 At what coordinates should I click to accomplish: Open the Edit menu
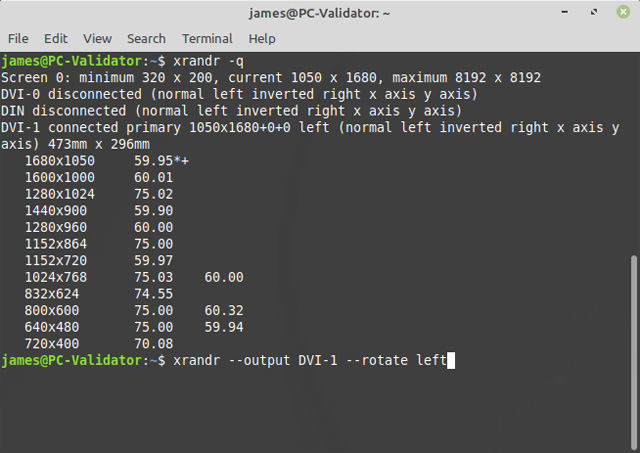click(x=56, y=38)
